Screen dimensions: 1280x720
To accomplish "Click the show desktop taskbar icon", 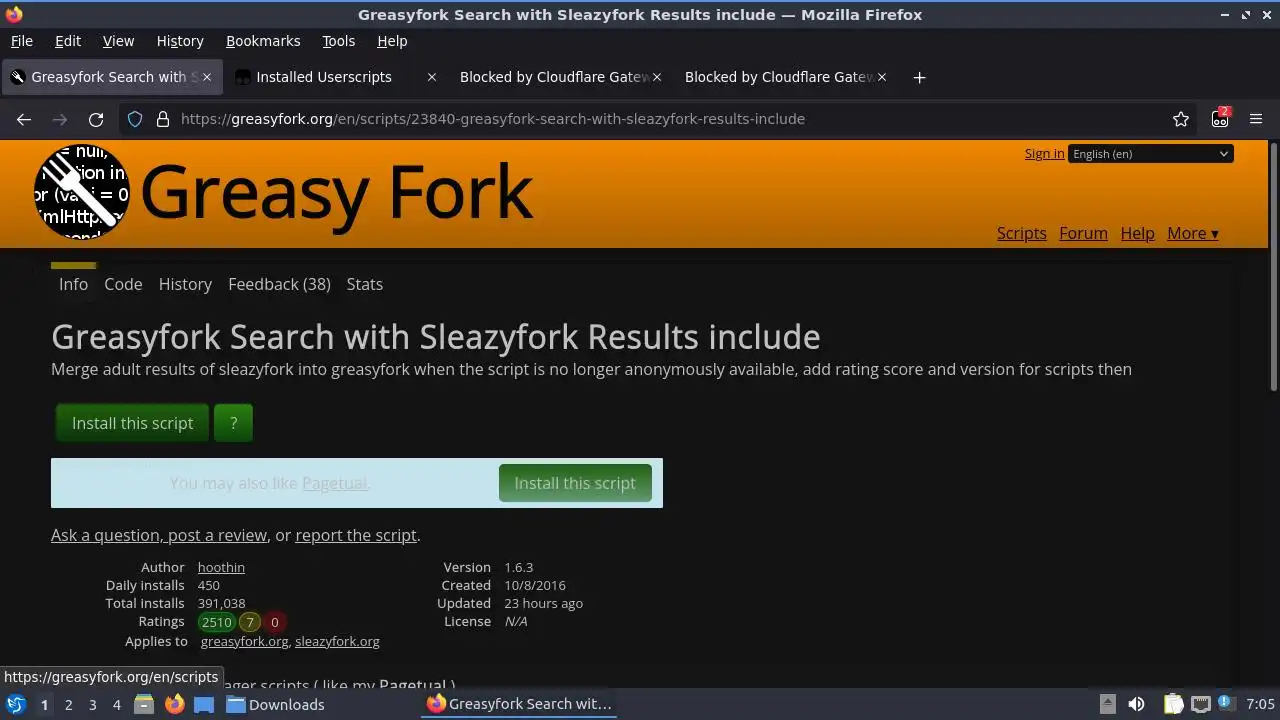I will pyautogui.click(x=204, y=704).
